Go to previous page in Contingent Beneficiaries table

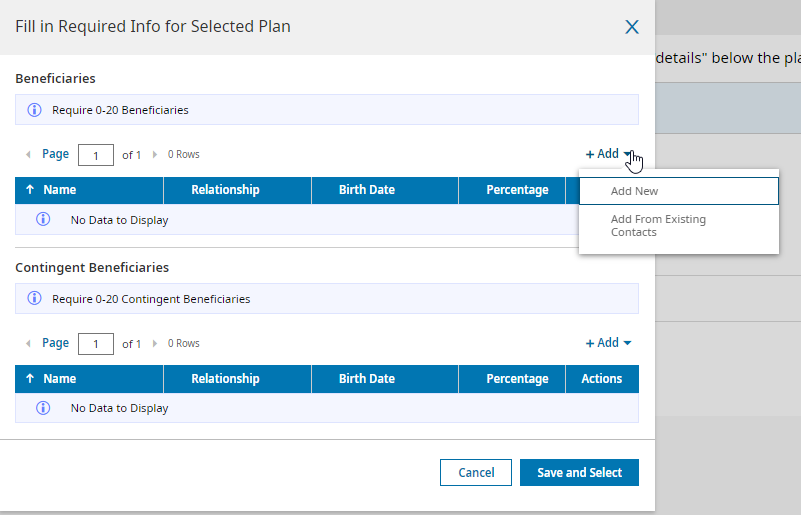click(28, 344)
